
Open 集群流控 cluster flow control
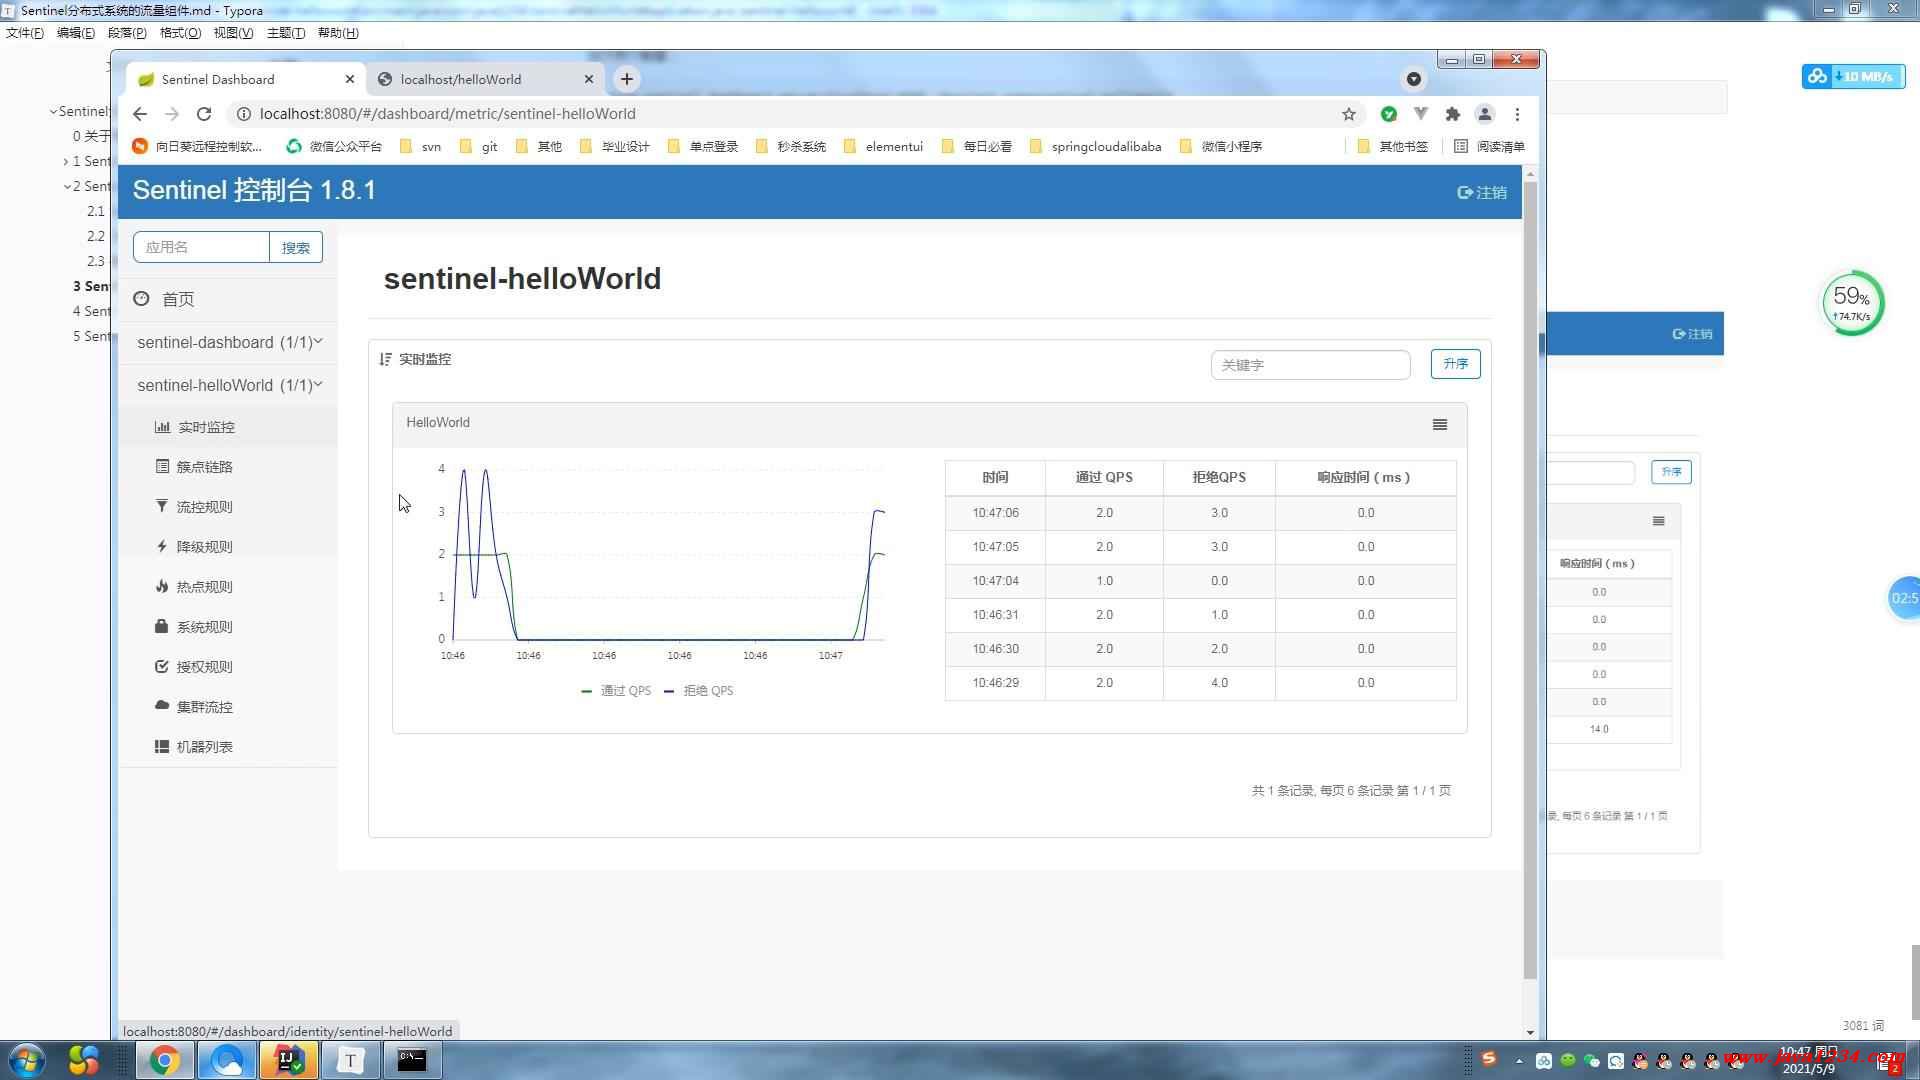(204, 707)
